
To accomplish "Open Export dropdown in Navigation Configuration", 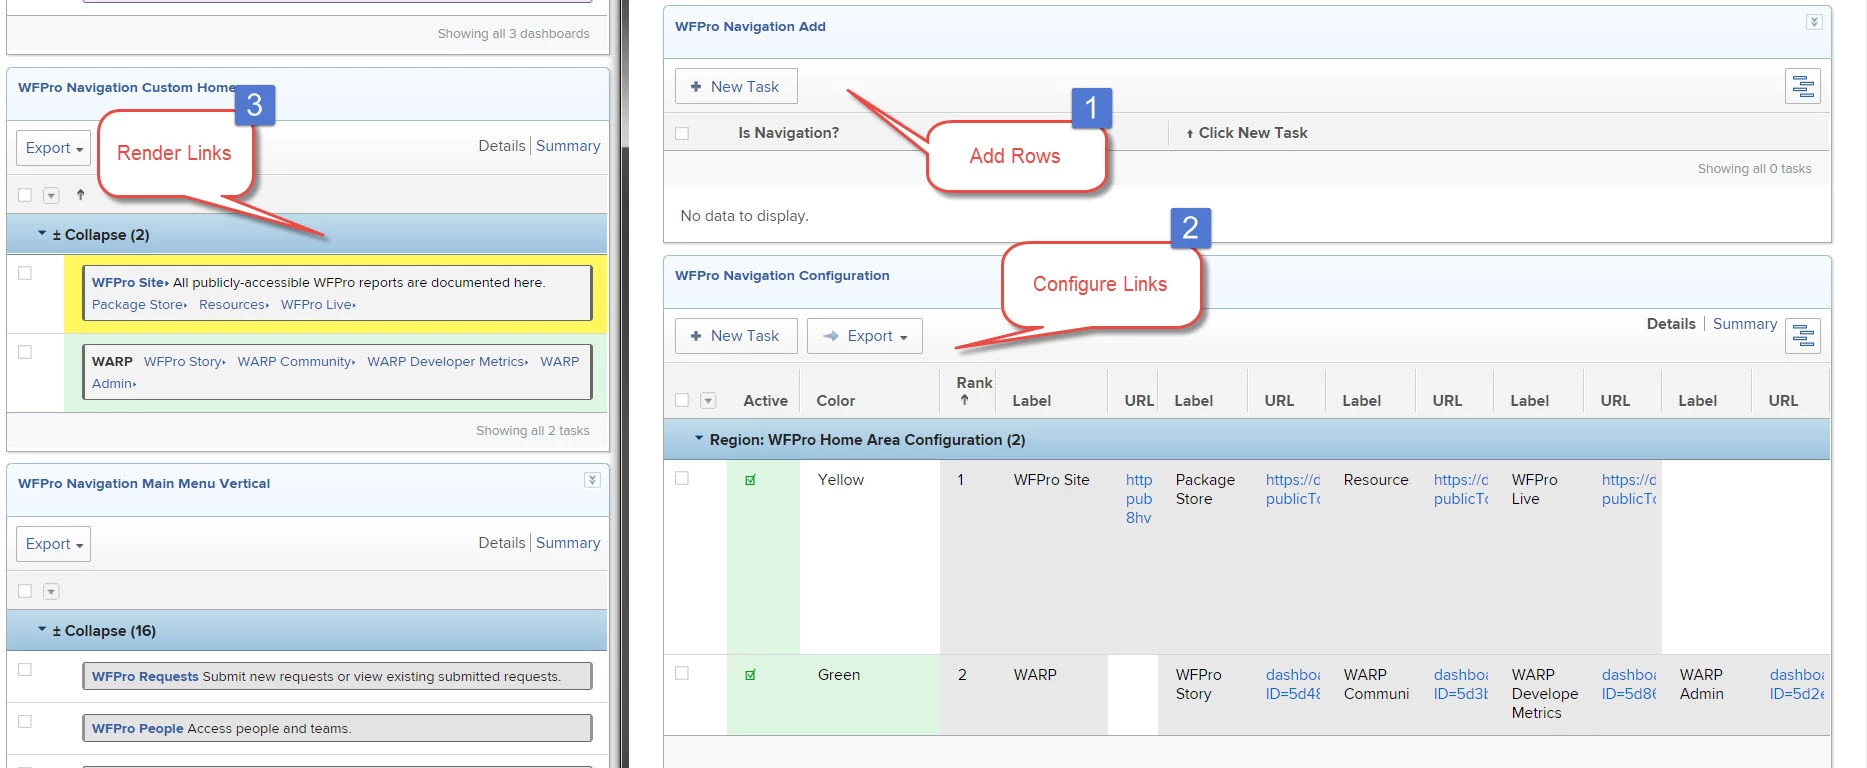I will tap(864, 336).
